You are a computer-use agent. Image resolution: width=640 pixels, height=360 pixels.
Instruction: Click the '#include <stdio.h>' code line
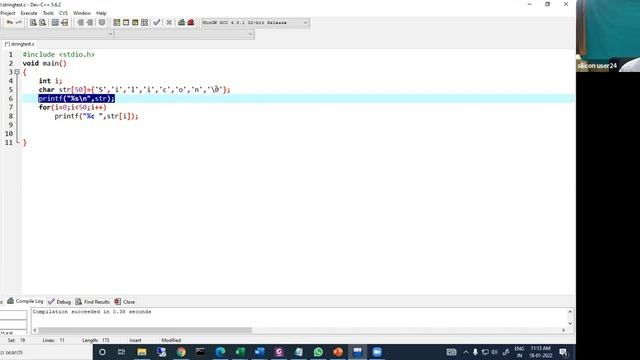coord(58,54)
